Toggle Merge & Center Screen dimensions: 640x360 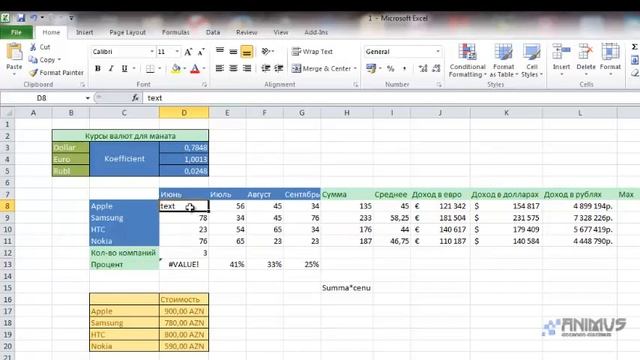(x=321, y=69)
